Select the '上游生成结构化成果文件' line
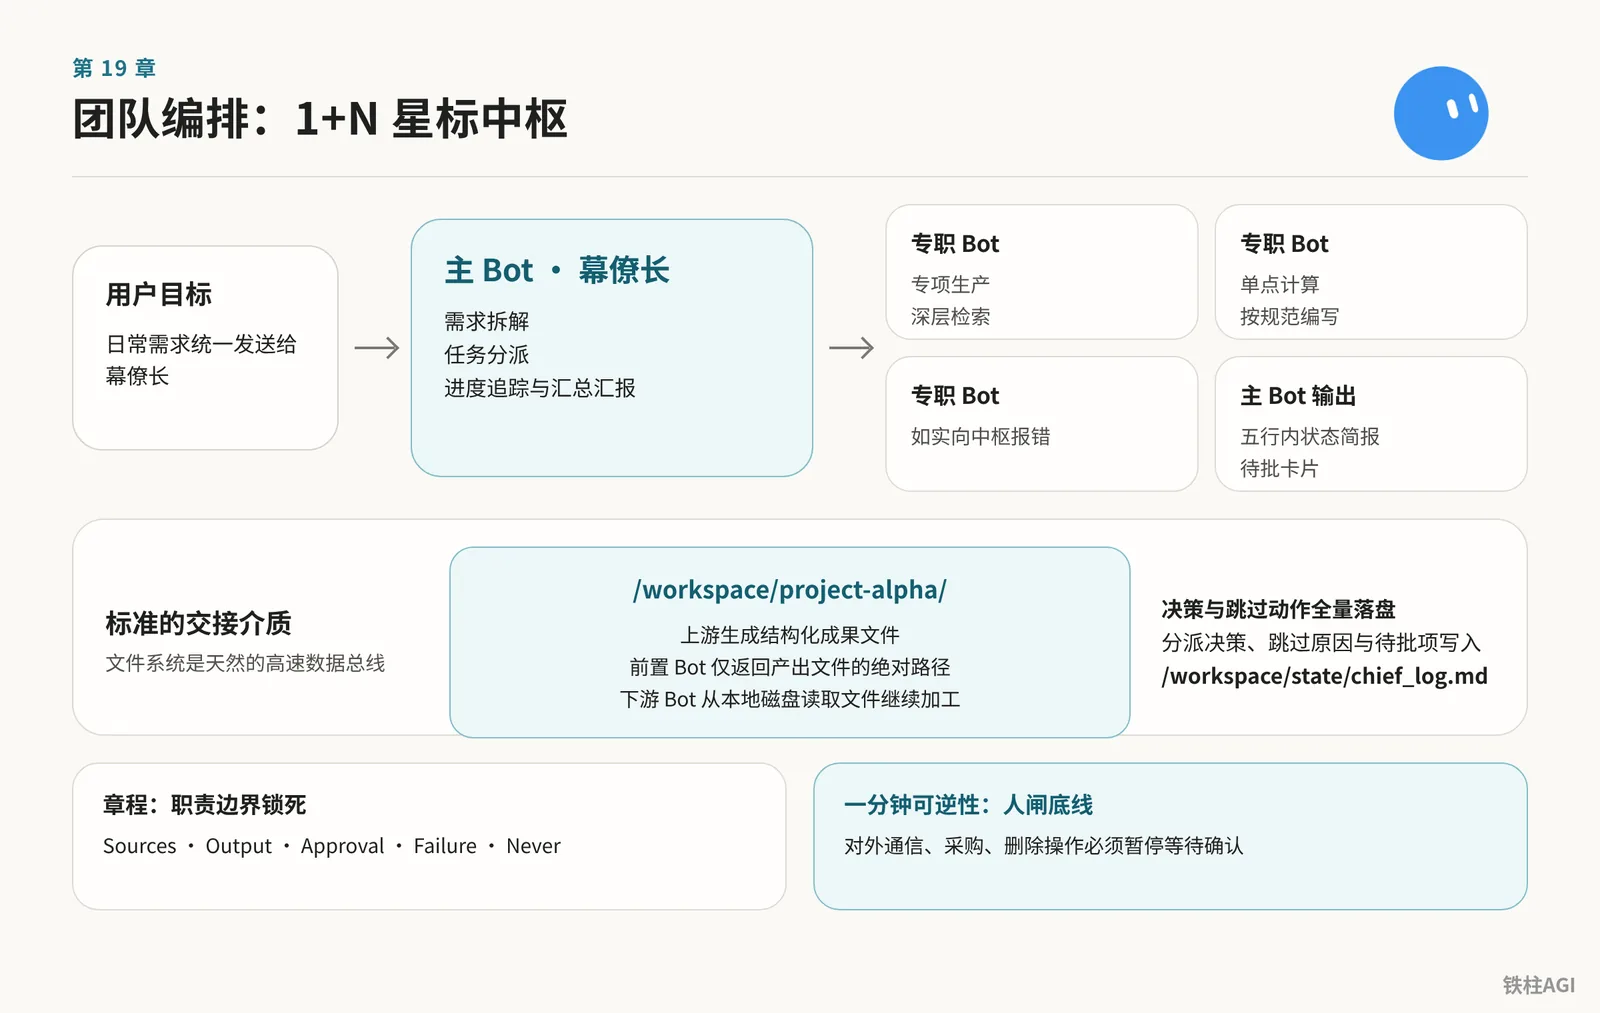The width and height of the screenshot is (1600, 1013). [790, 635]
